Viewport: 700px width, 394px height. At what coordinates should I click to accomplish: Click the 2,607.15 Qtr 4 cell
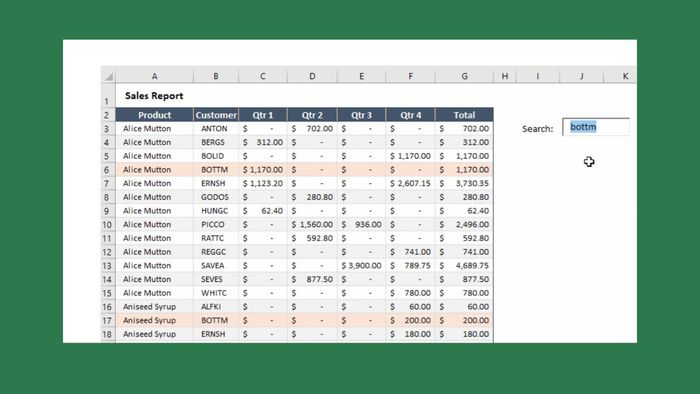[x=410, y=183]
